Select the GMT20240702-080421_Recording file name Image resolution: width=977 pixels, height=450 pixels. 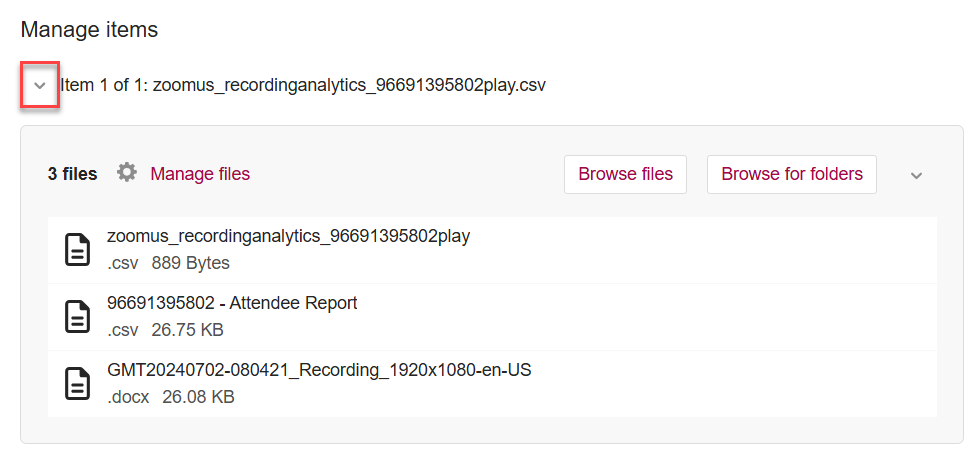pyautogui.click(x=319, y=370)
